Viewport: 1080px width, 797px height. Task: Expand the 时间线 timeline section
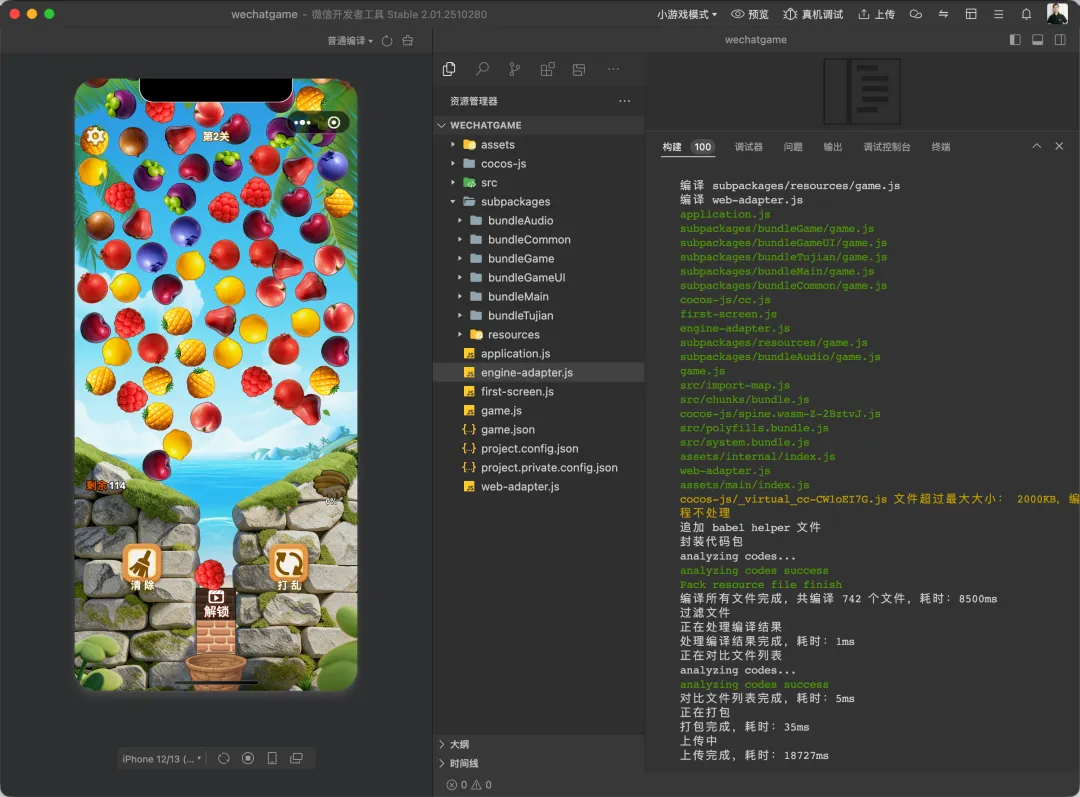click(x=539, y=763)
